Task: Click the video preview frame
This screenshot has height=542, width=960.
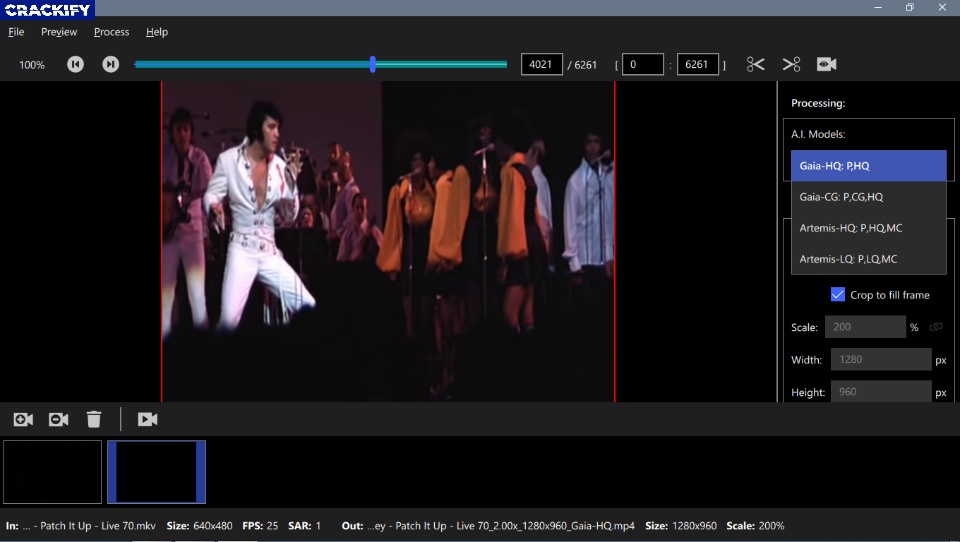Action: tap(388, 241)
